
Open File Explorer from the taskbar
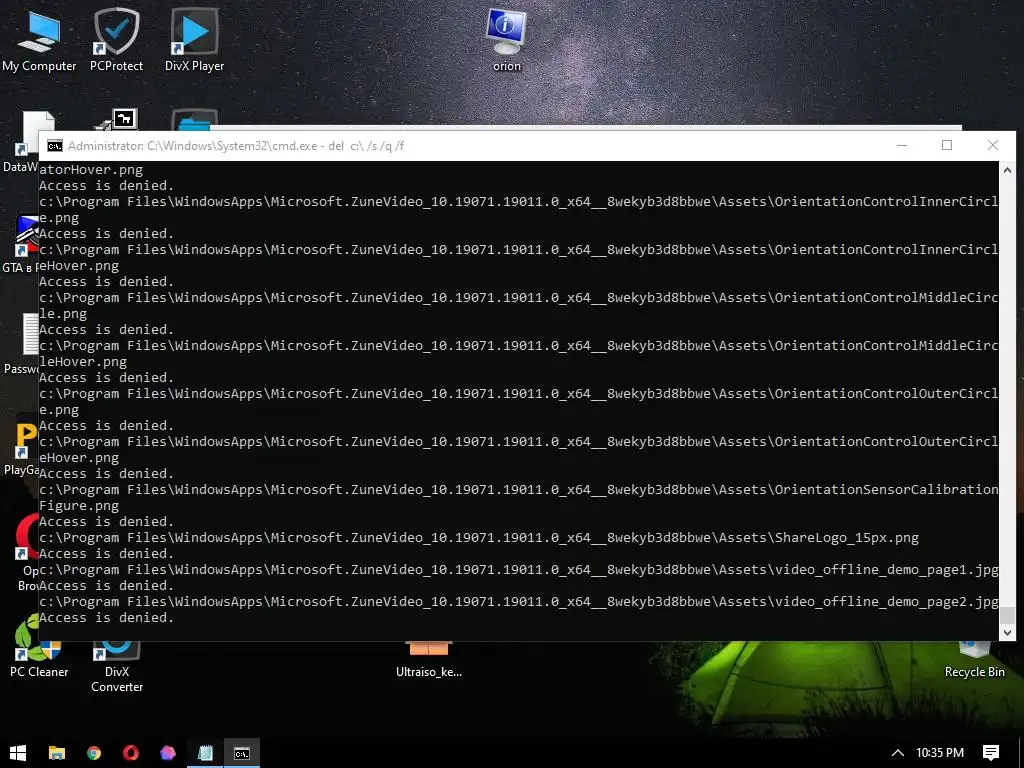tap(57, 753)
